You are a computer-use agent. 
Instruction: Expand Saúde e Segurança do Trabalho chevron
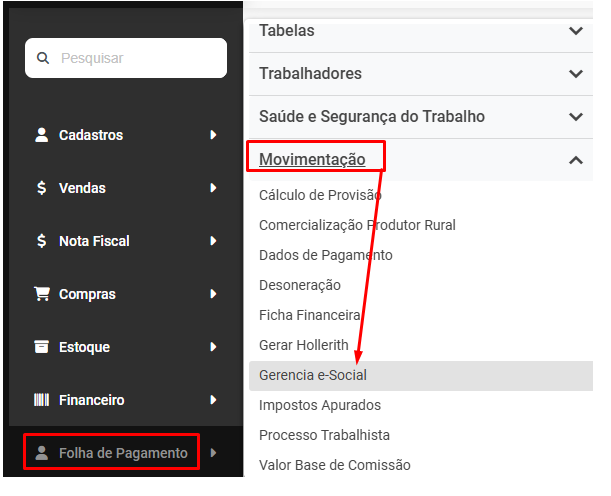(575, 117)
